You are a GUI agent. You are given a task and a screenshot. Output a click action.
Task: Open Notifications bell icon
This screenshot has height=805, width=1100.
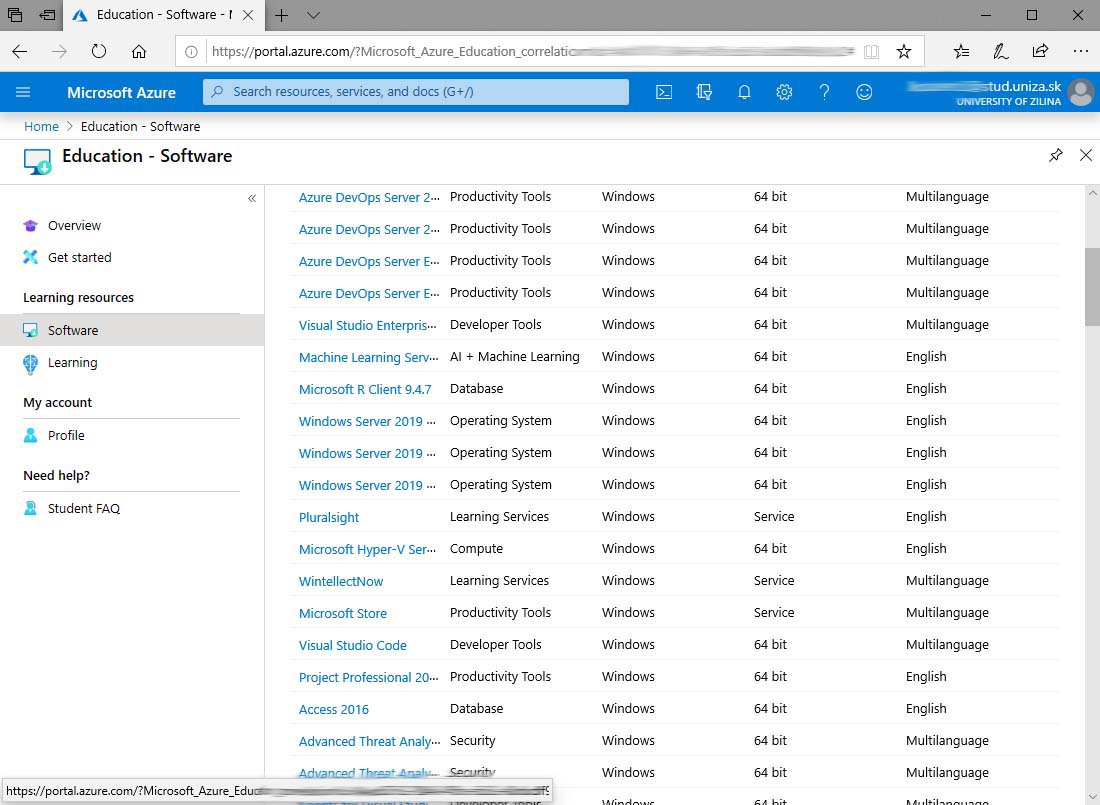point(744,92)
